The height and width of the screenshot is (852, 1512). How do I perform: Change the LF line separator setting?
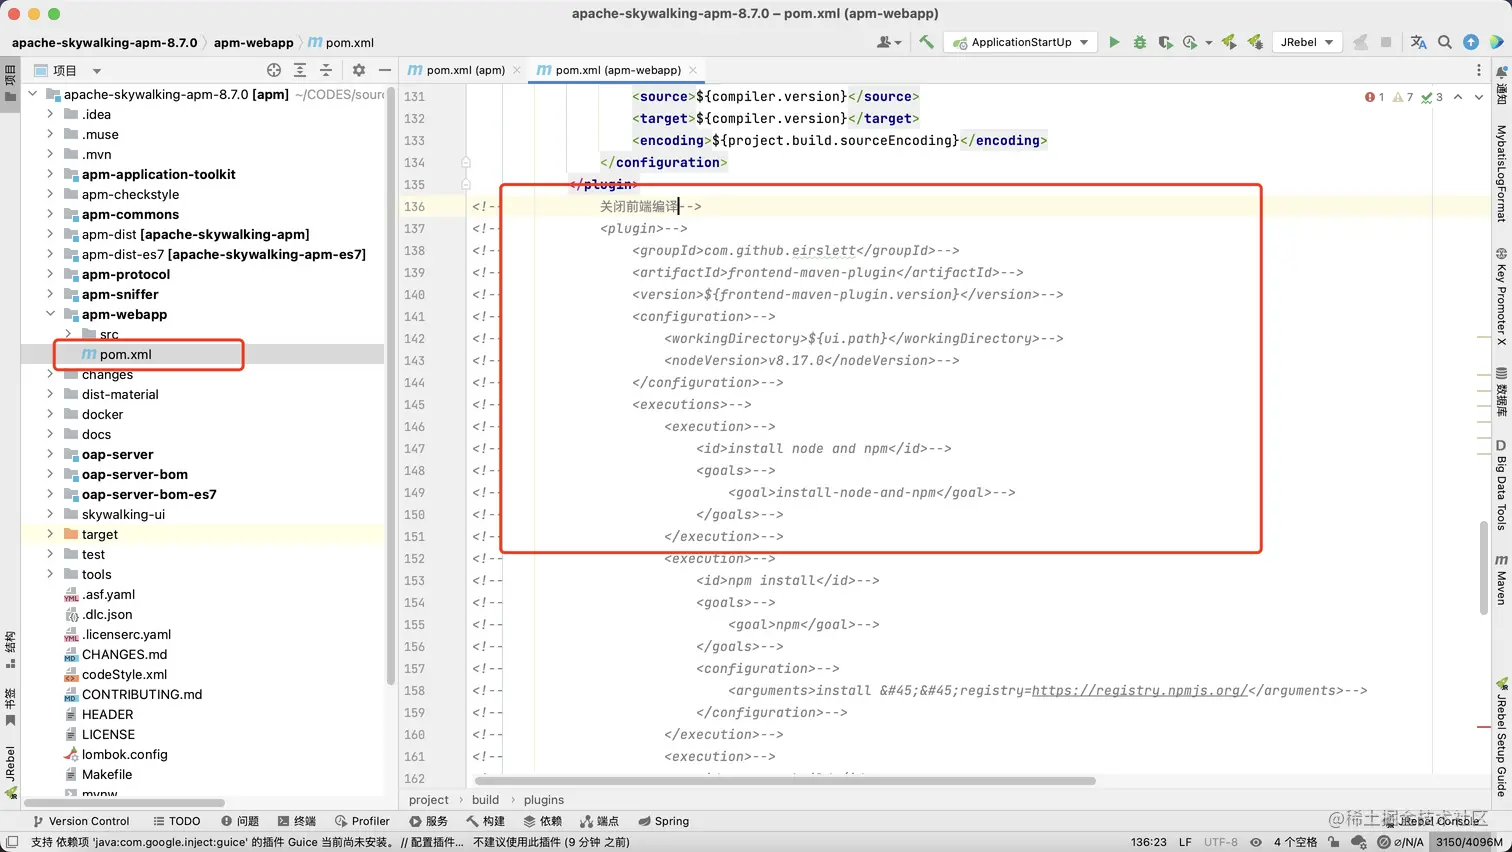(1185, 842)
